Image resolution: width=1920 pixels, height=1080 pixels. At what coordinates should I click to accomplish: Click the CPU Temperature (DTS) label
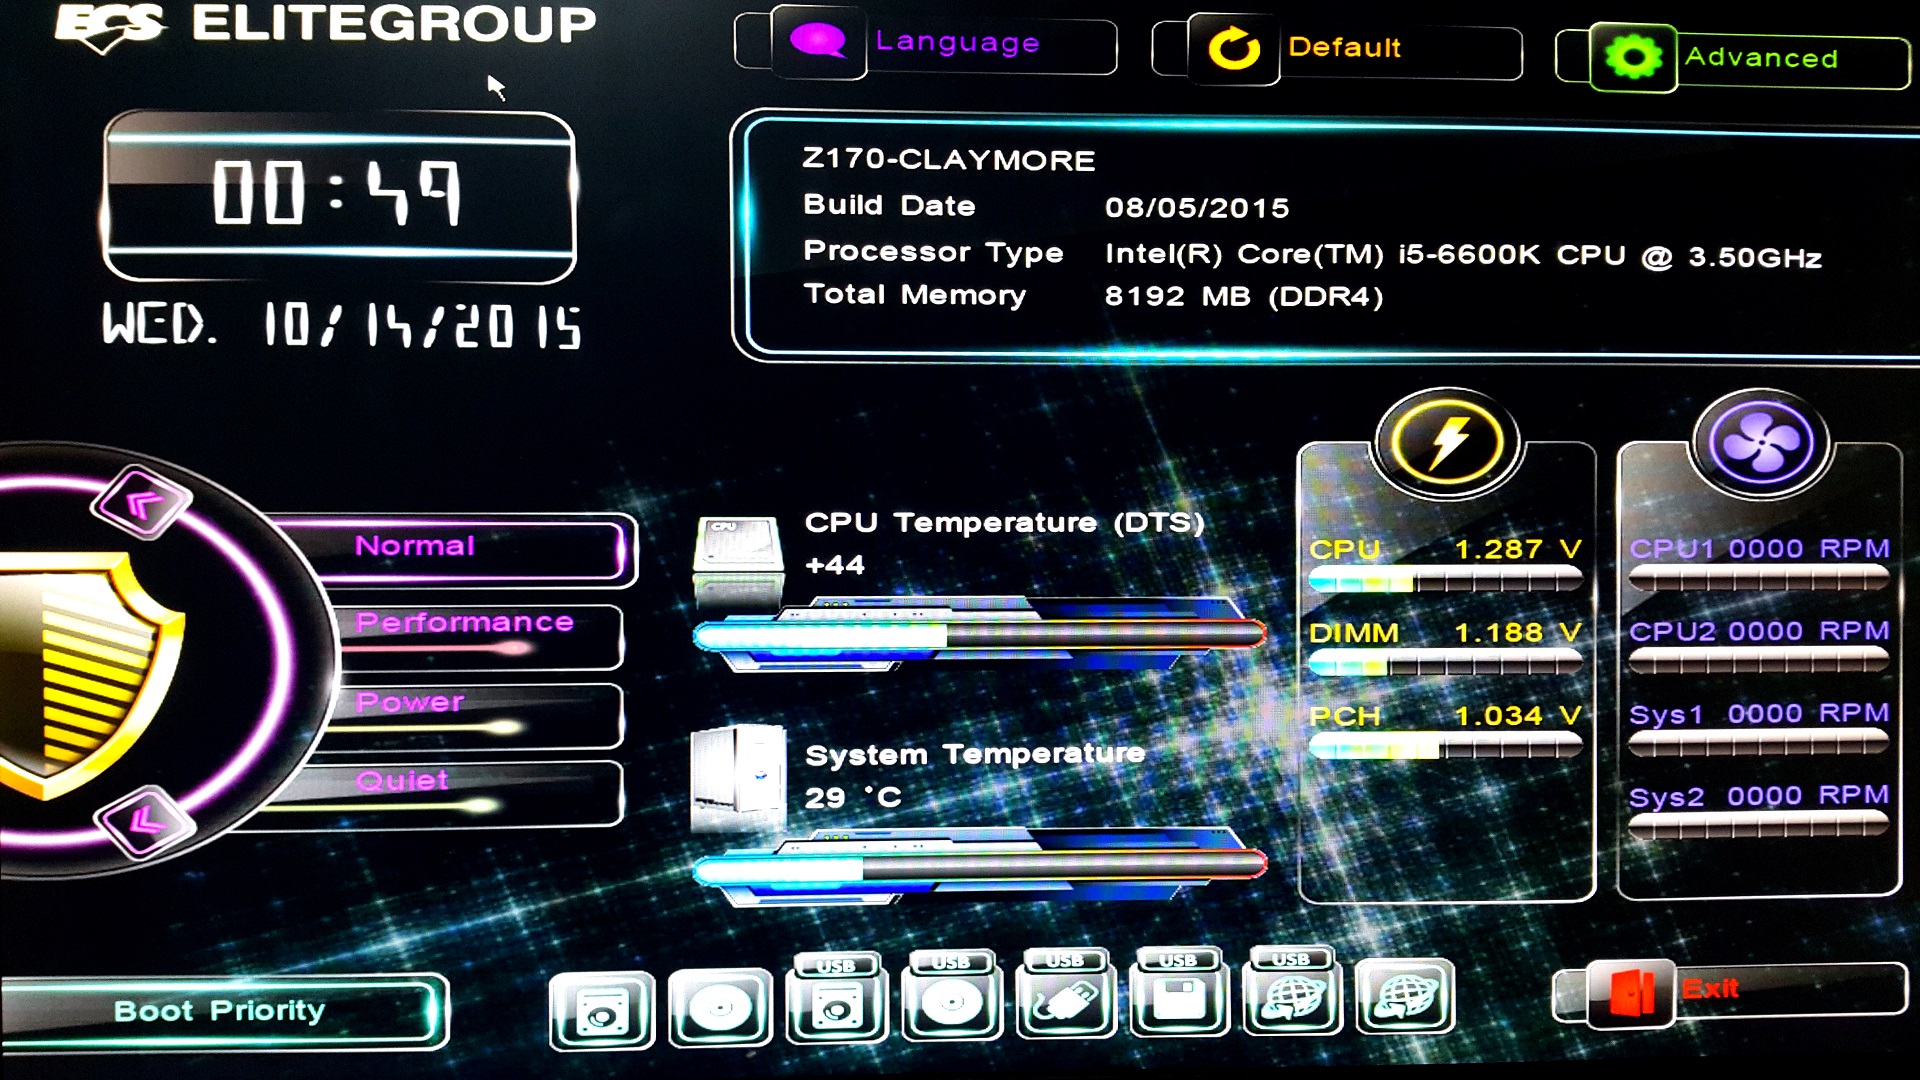click(1004, 523)
